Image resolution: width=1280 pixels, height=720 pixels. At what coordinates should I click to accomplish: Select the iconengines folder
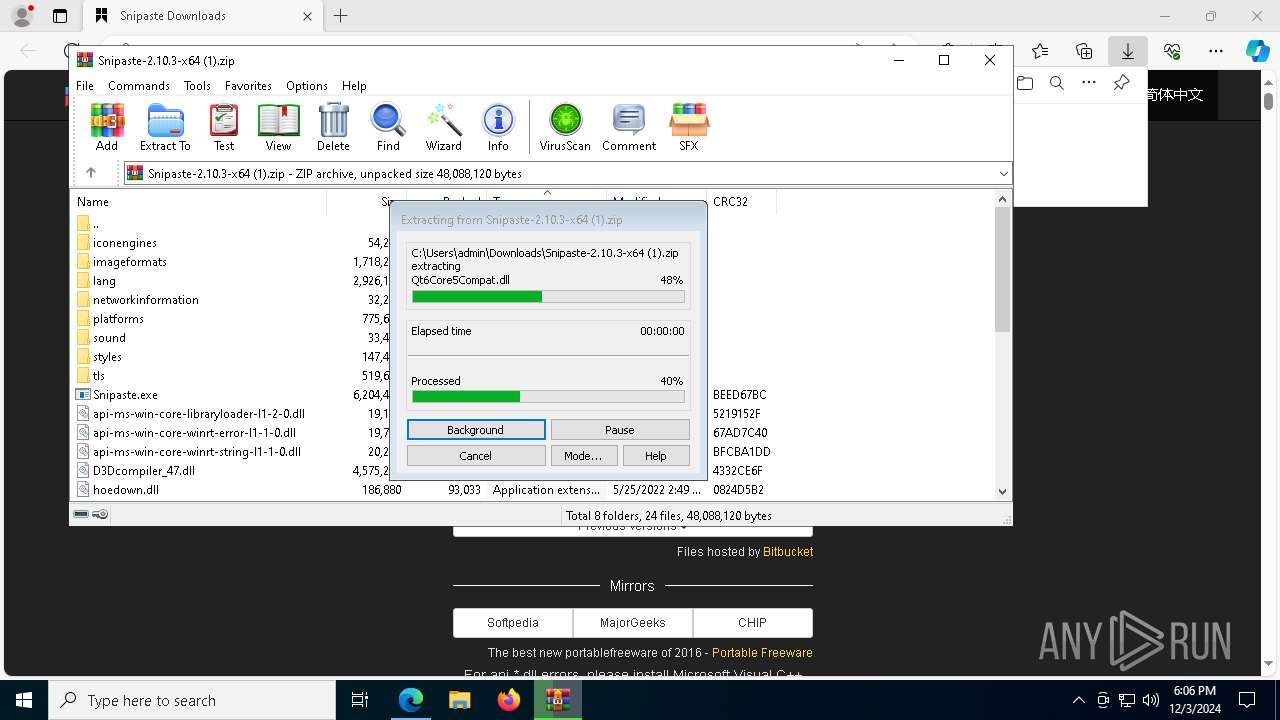[125, 243]
